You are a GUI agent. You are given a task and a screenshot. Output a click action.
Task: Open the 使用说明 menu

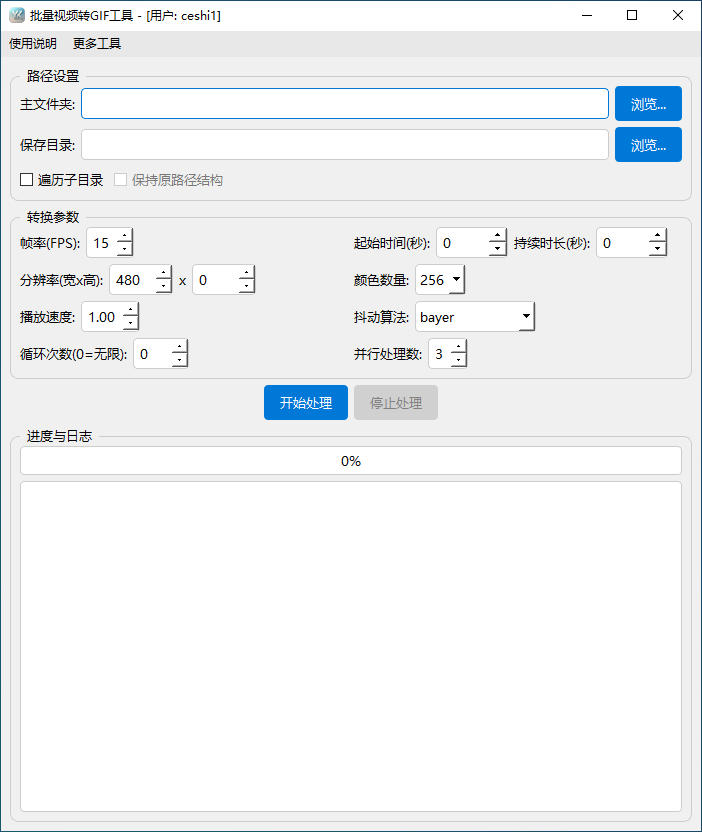pyautogui.click(x=33, y=44)
